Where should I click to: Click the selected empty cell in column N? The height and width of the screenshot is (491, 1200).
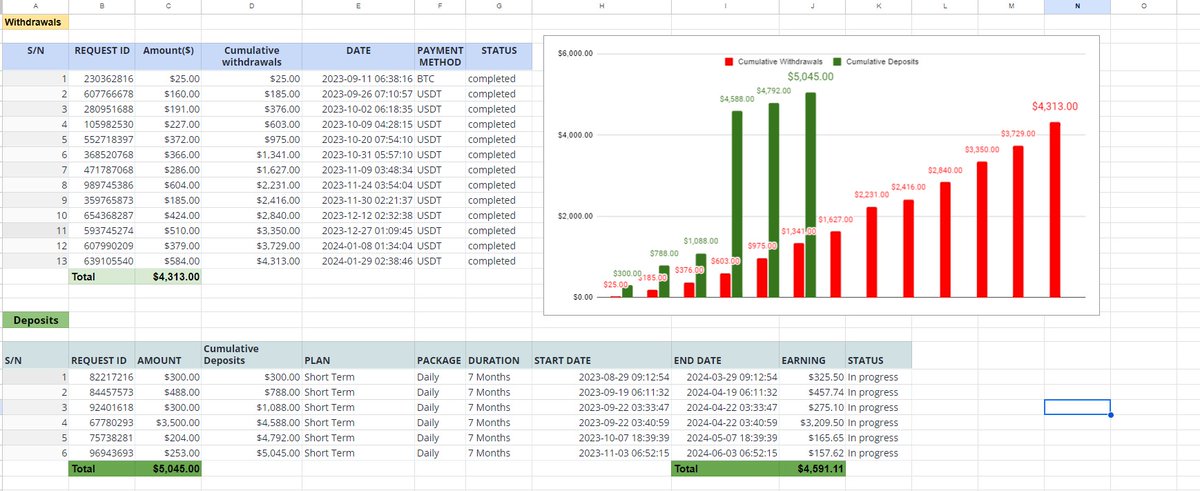pos(1077,407)
